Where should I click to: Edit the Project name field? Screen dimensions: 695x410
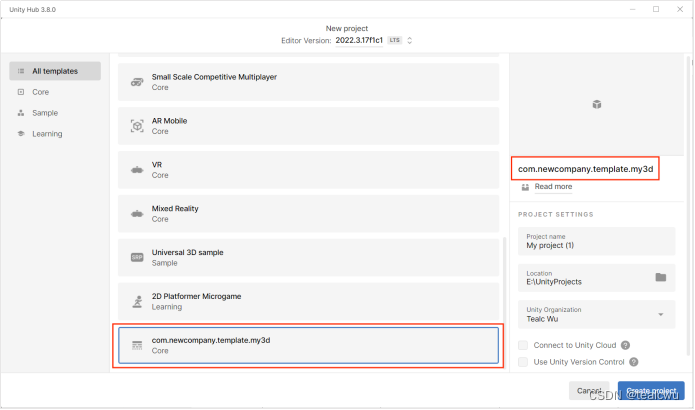(597, 241)
